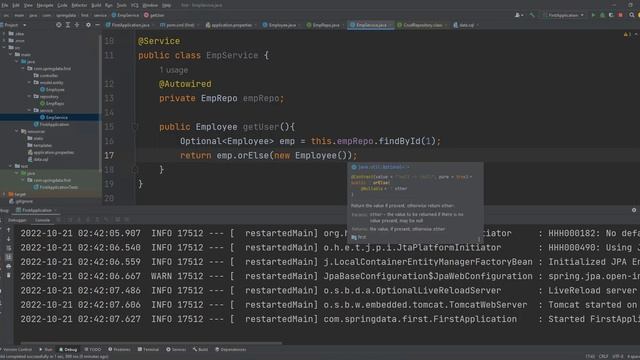The height and width of the screenshot is (360, 640).
Task: Expand the target folder in tree
Action: [x=4, y=194]
